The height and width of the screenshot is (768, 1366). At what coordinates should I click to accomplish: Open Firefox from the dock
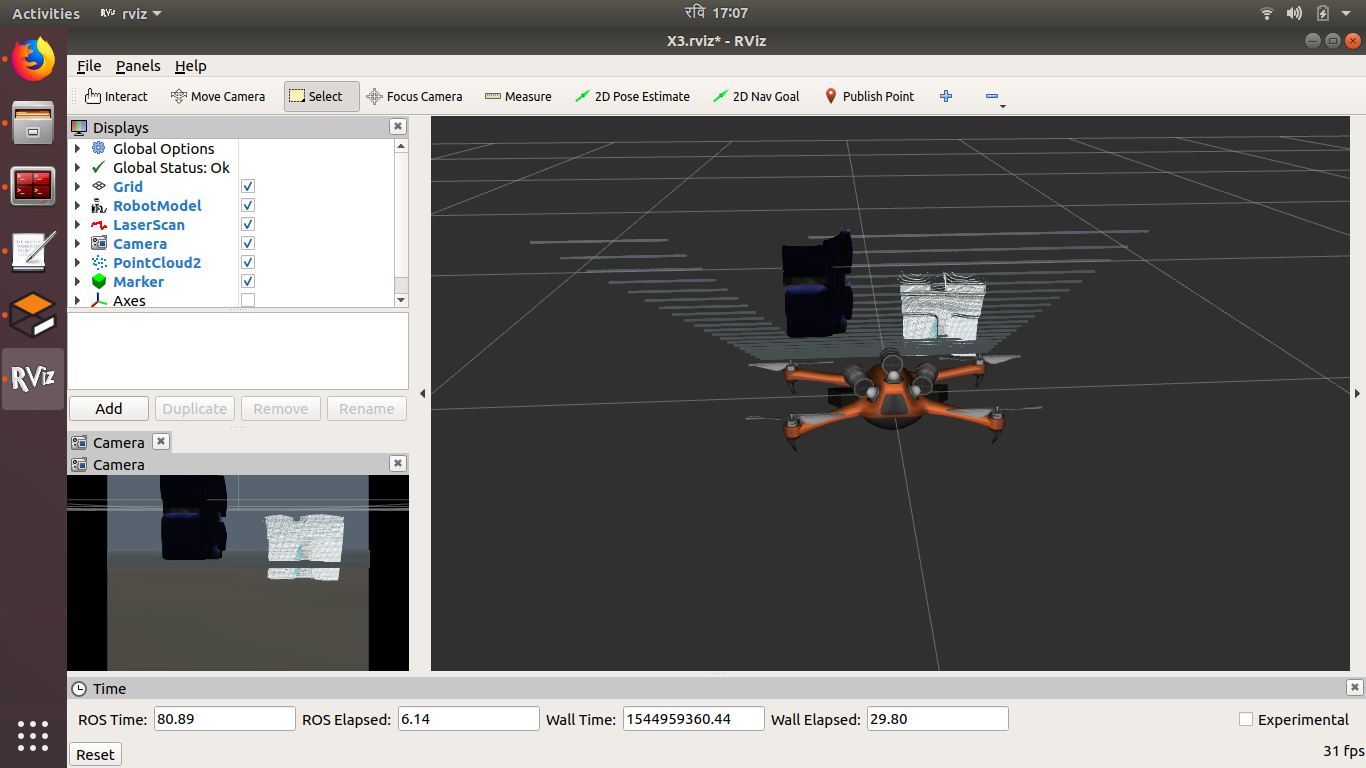(x=33, y=60)
